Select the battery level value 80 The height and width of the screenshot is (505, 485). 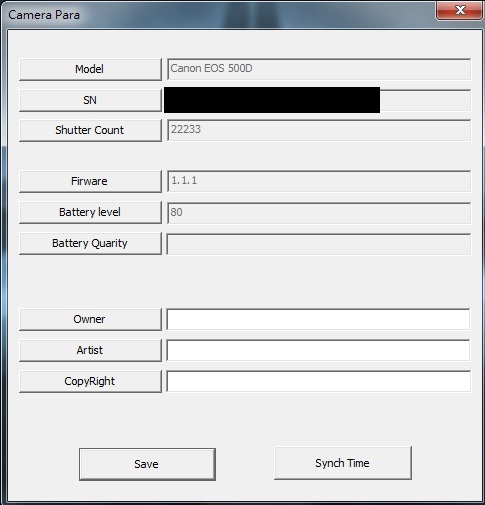tap(319, 213)
